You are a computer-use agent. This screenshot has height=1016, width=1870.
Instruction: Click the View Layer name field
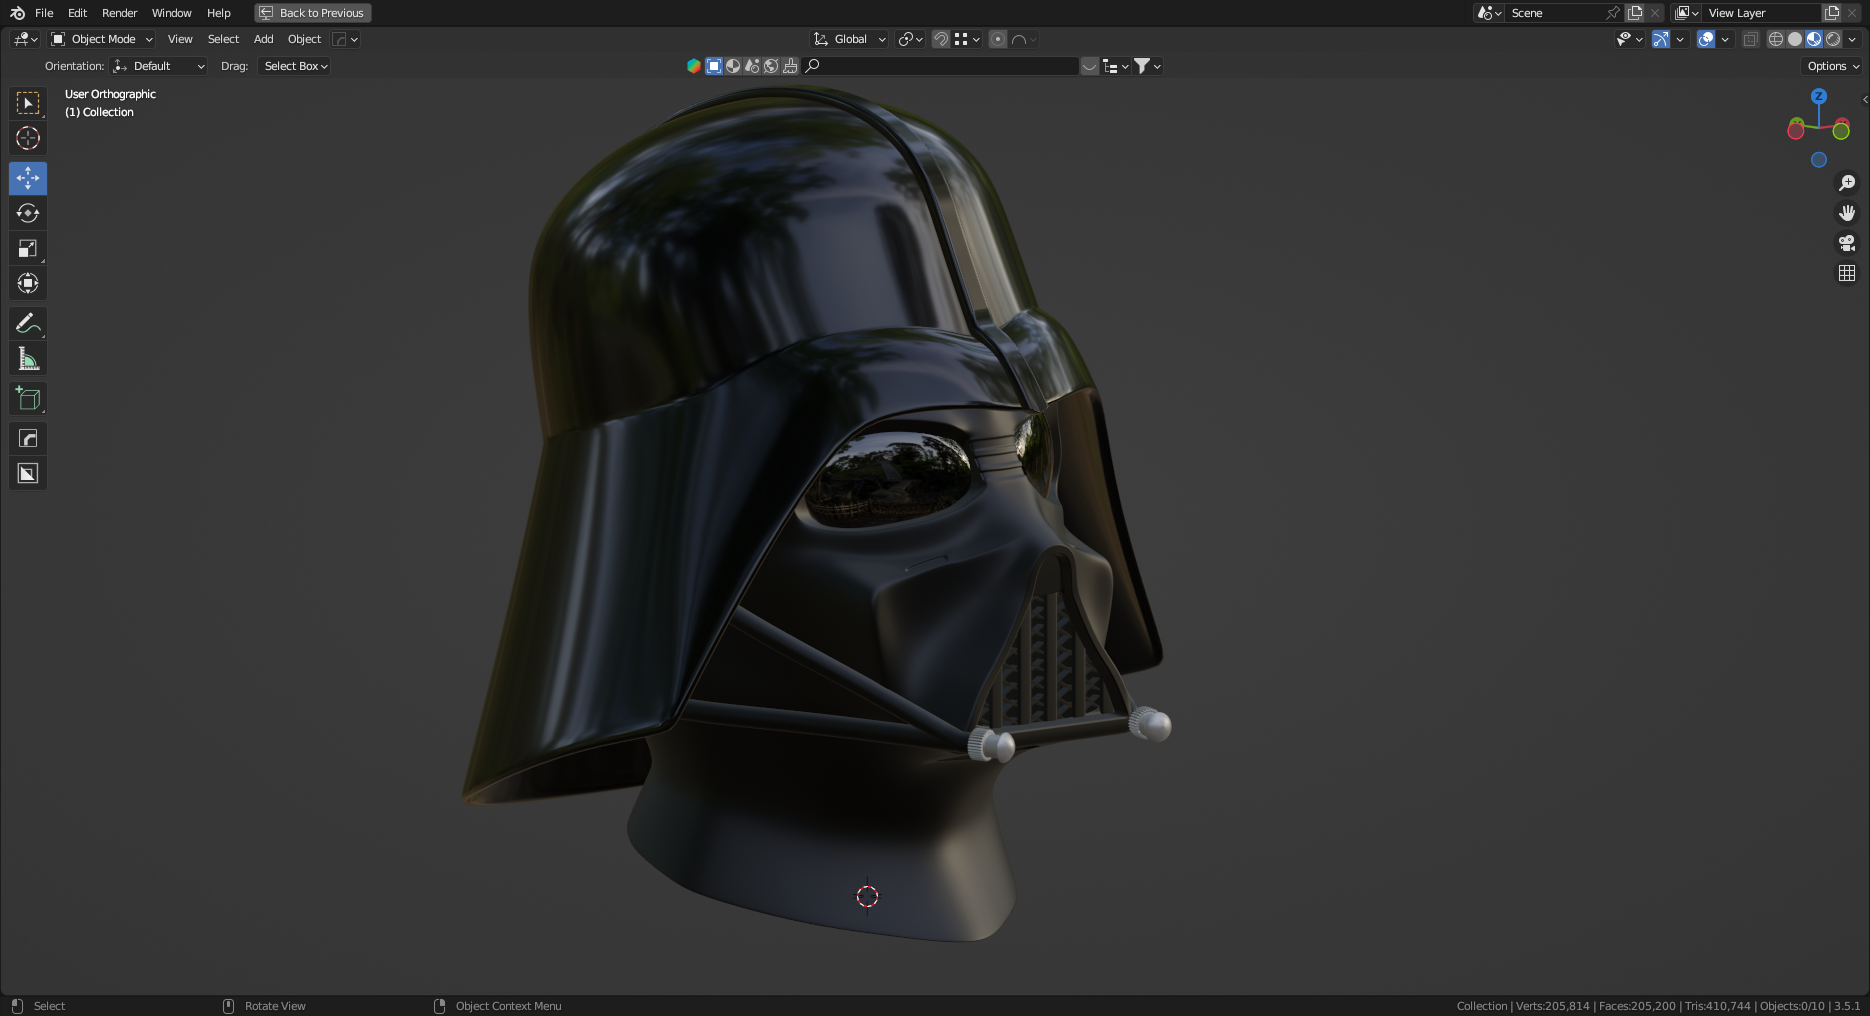pyautogui.click(x=1762, y=13)
